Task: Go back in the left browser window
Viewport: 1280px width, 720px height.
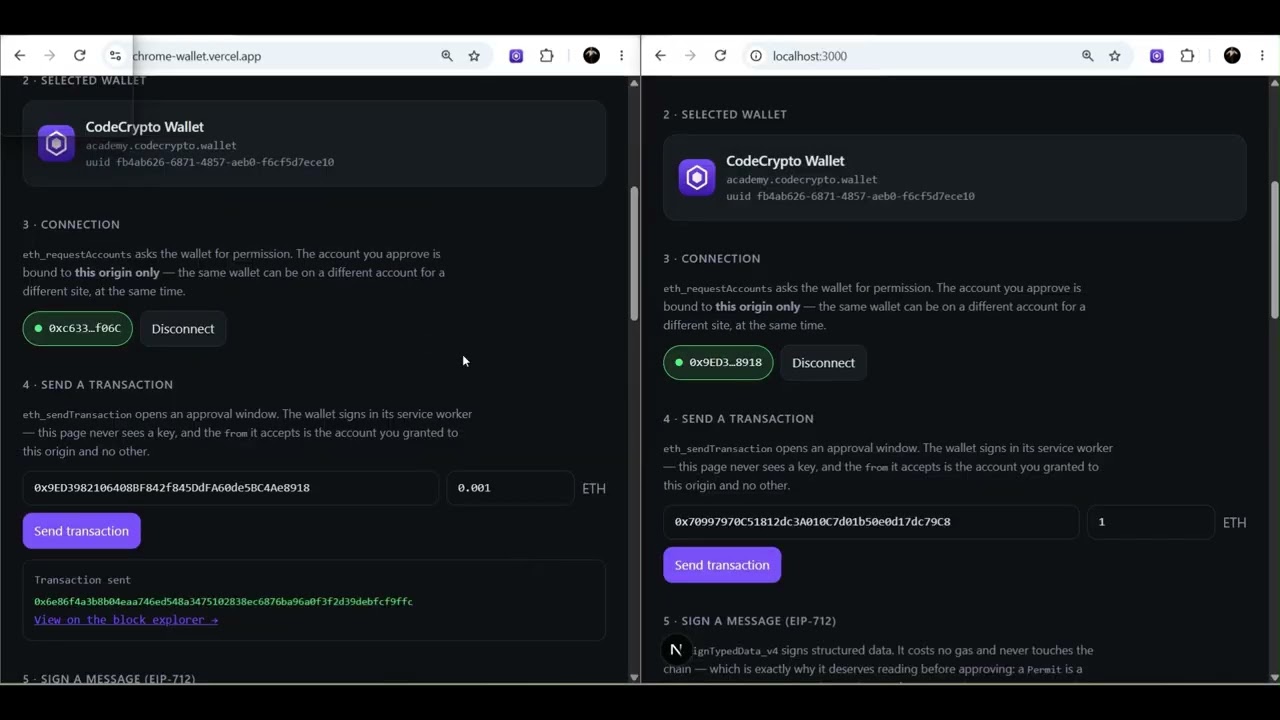Action: point(20,56)
